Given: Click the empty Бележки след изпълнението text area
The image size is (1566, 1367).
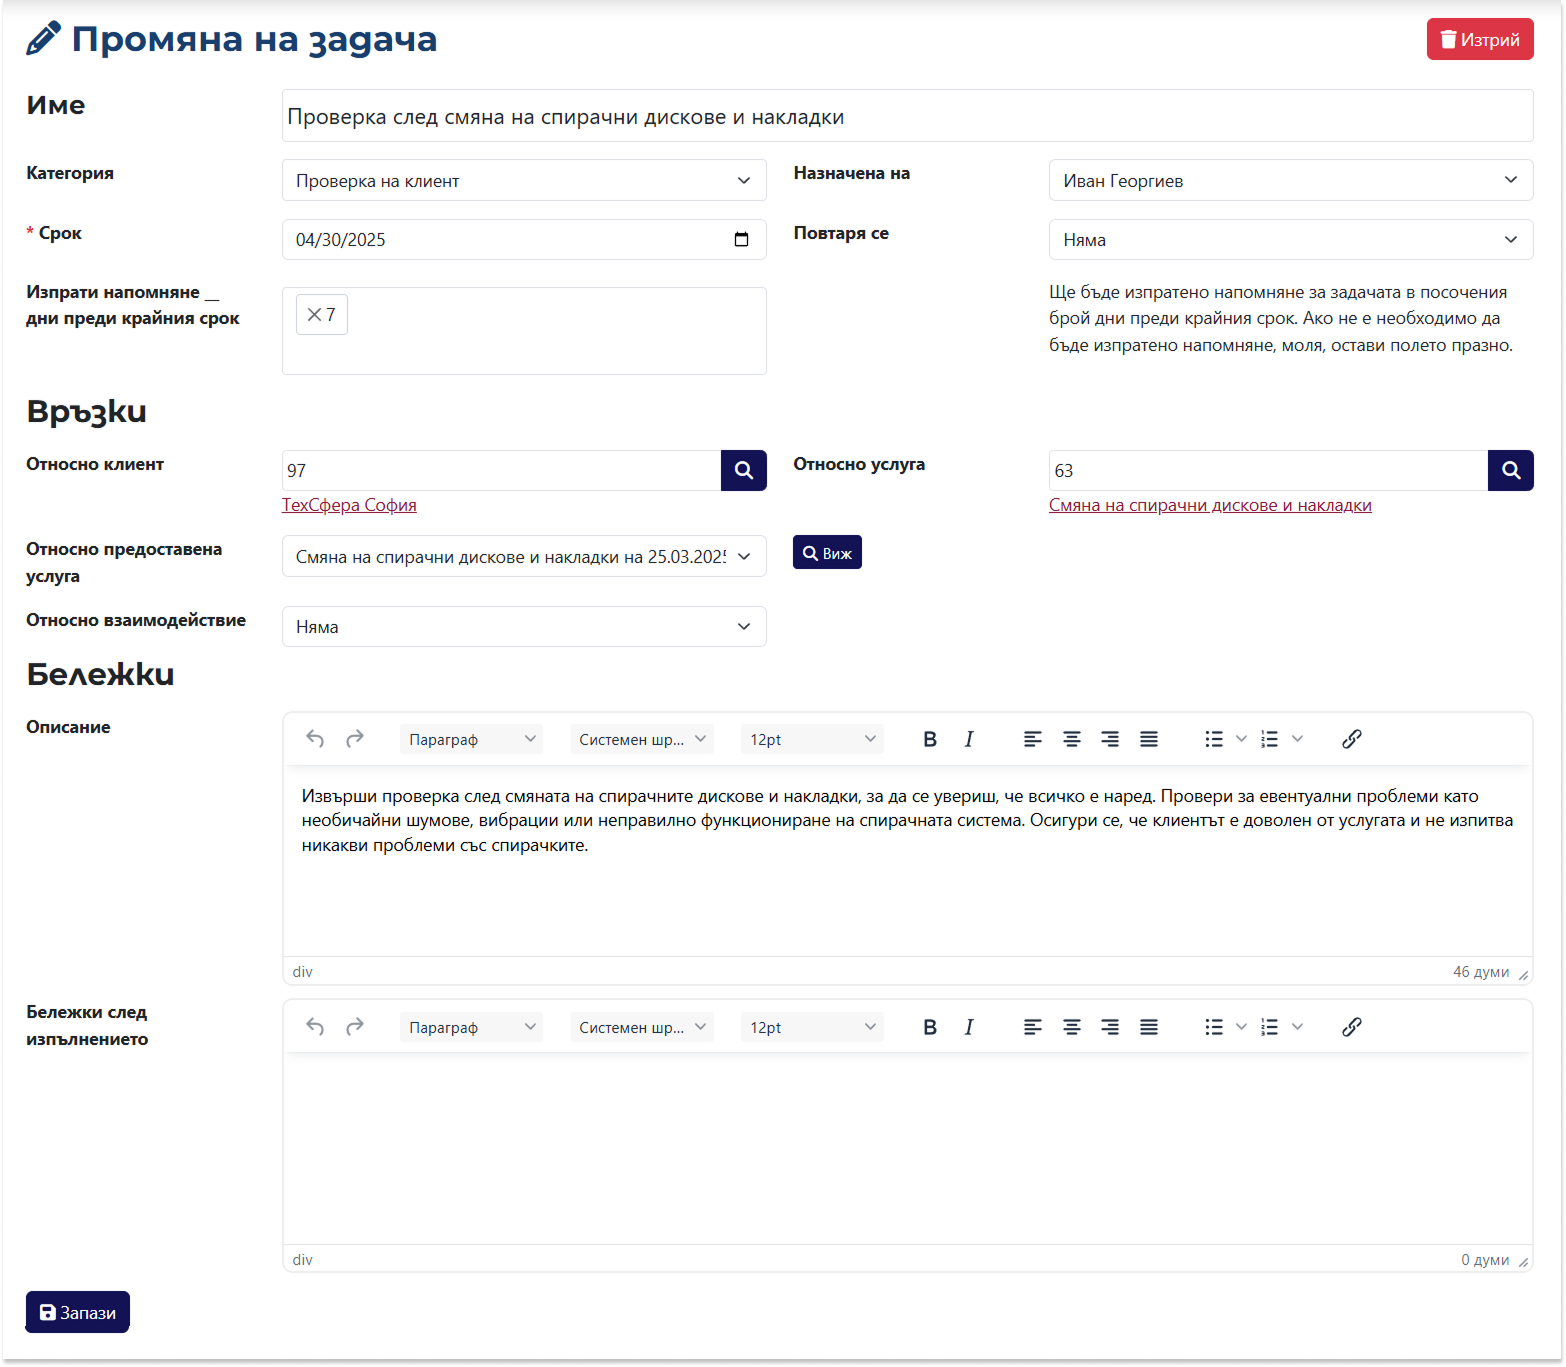Looking at the screenshot, I should tap(908, 1148).
